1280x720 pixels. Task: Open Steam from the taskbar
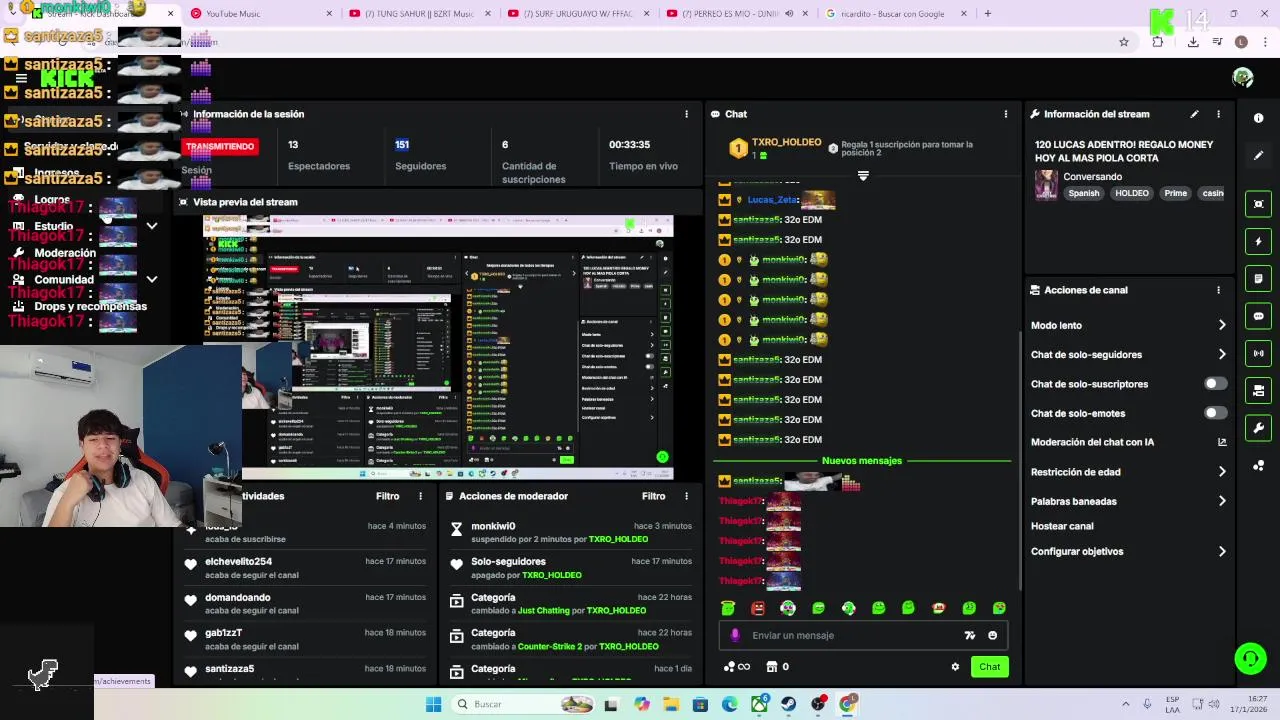789,704
